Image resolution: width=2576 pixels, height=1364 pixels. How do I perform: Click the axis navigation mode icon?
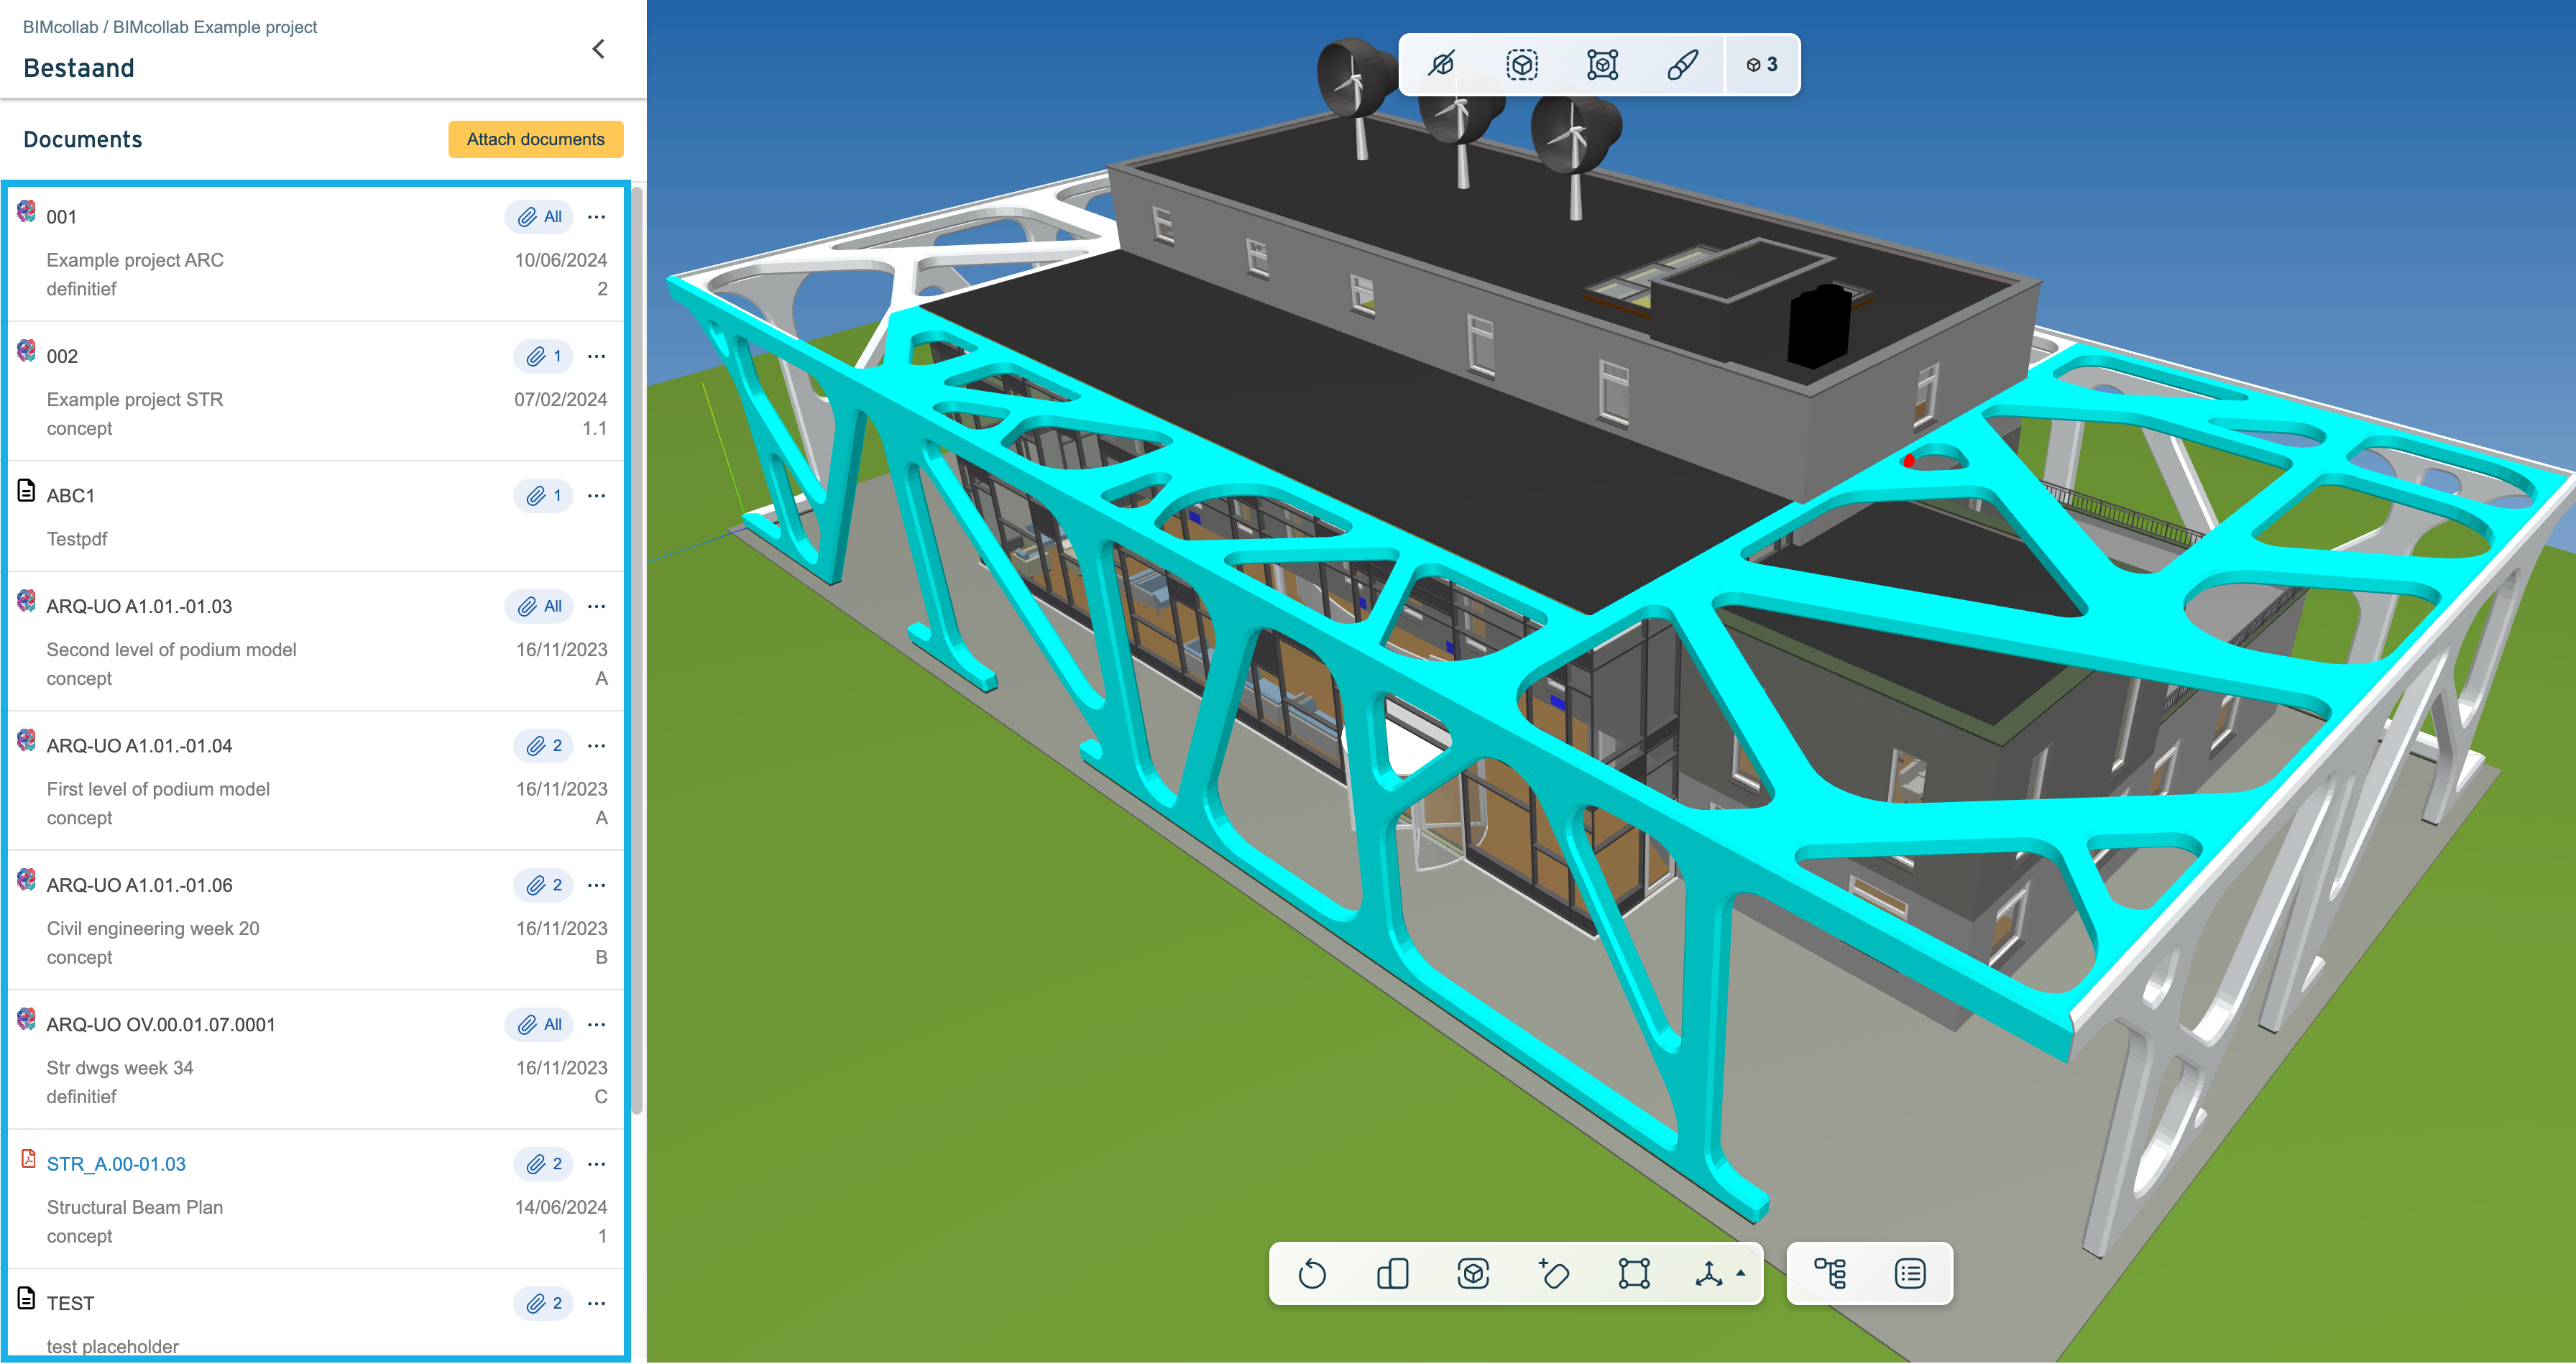[x=1709, y=1274]
